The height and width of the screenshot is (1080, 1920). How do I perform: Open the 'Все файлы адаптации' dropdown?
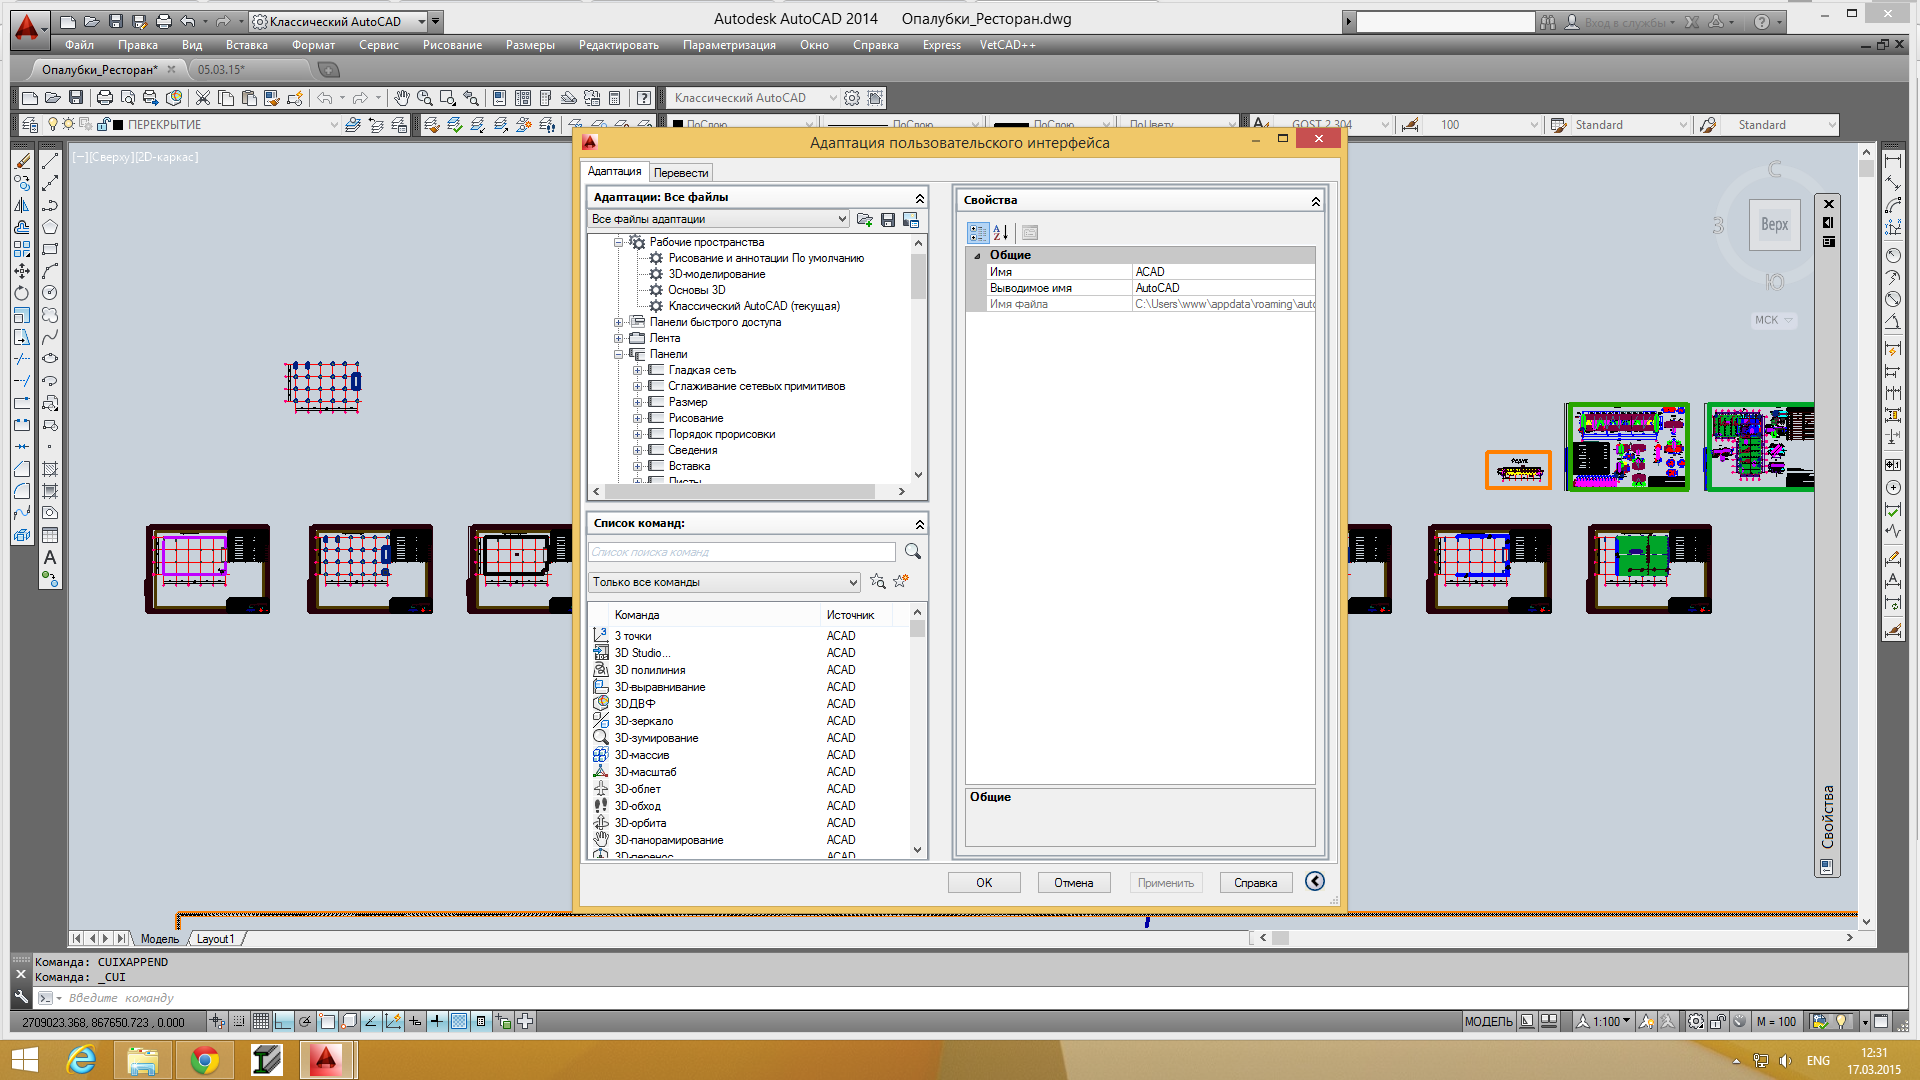719,220
